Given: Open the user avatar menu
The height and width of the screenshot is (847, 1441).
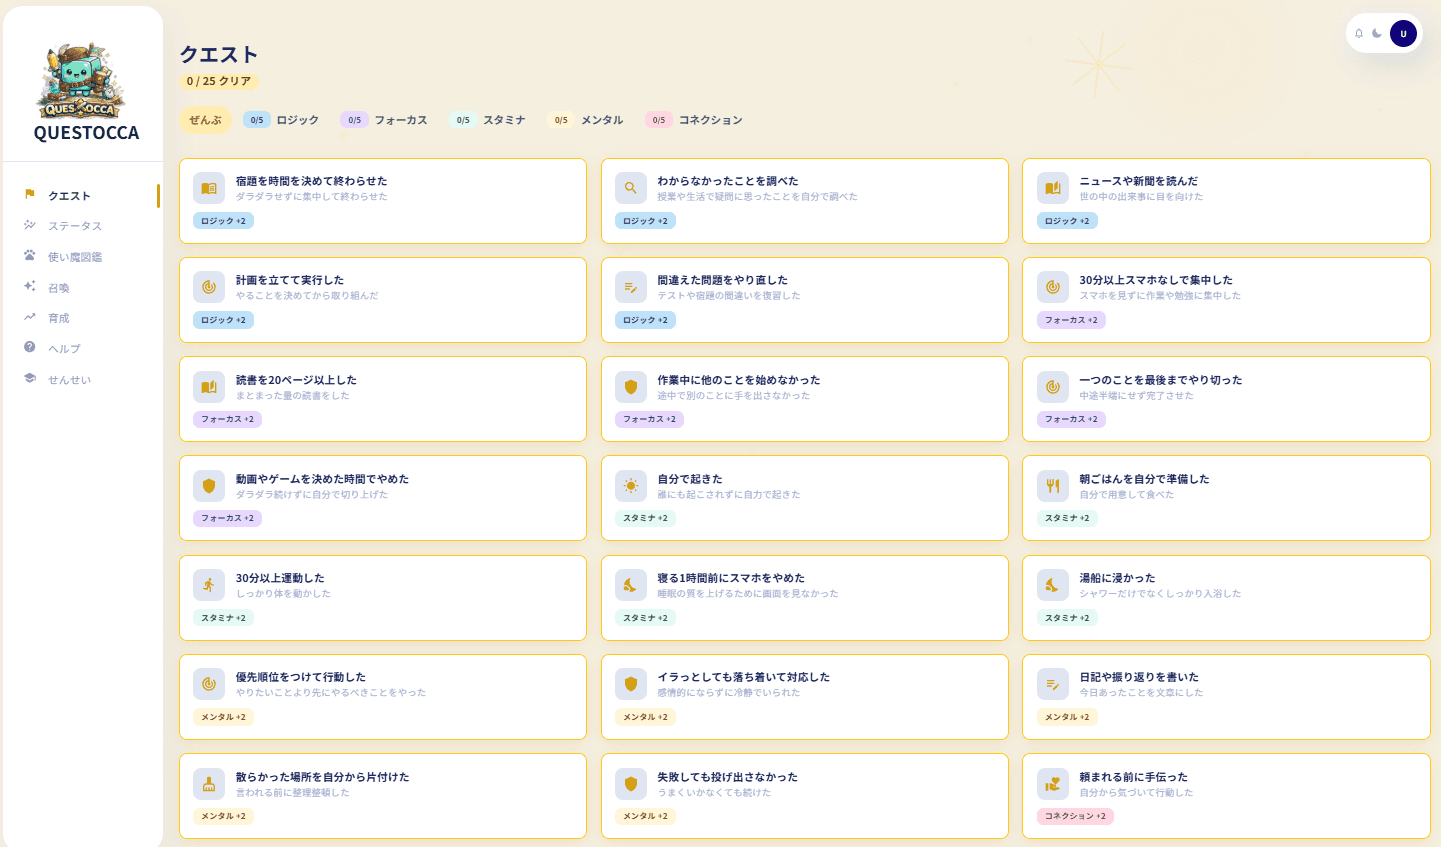Looking at the screenshot, I should click(1403, 34).
